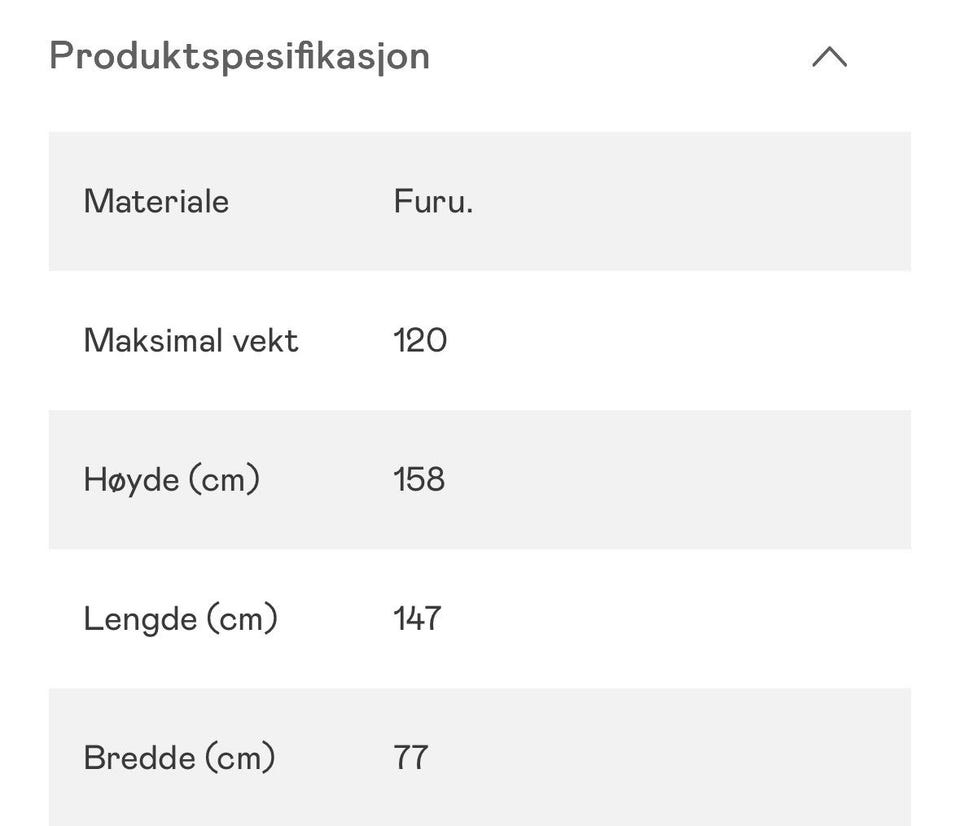Collapse the Produktspesifikasjon section chevron

point(830,57)
